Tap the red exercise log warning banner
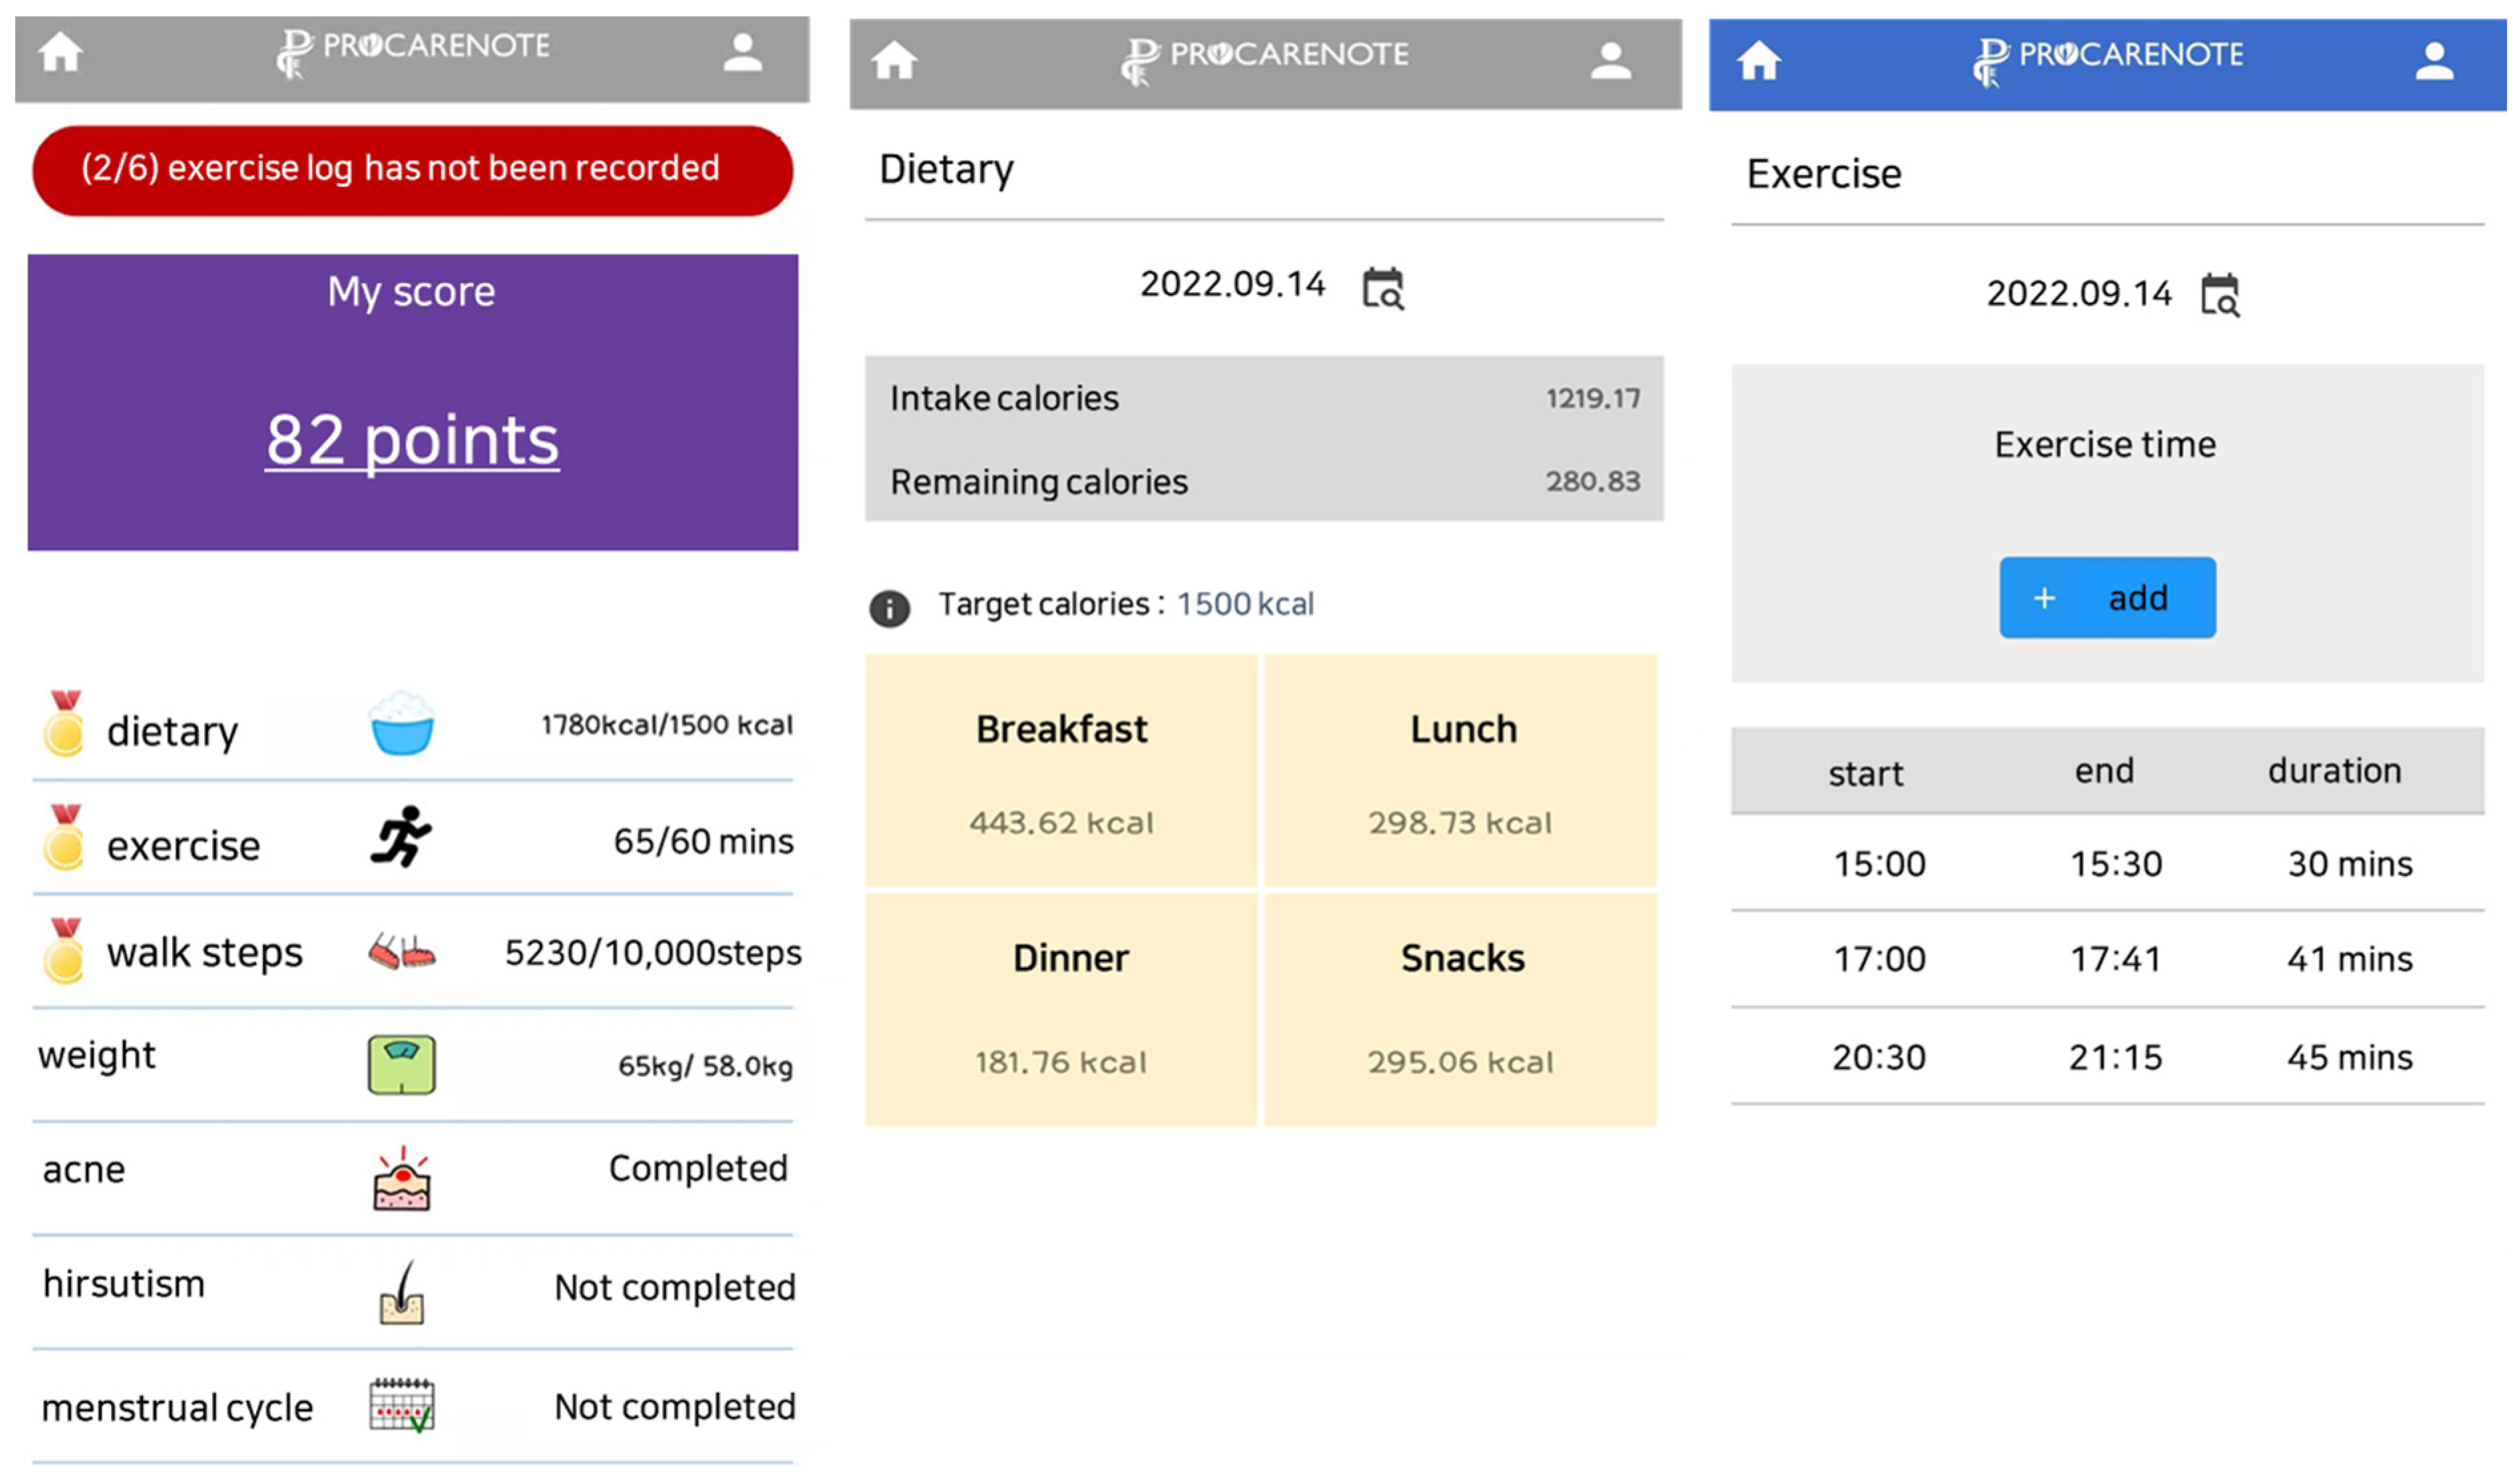 [412, 170]
